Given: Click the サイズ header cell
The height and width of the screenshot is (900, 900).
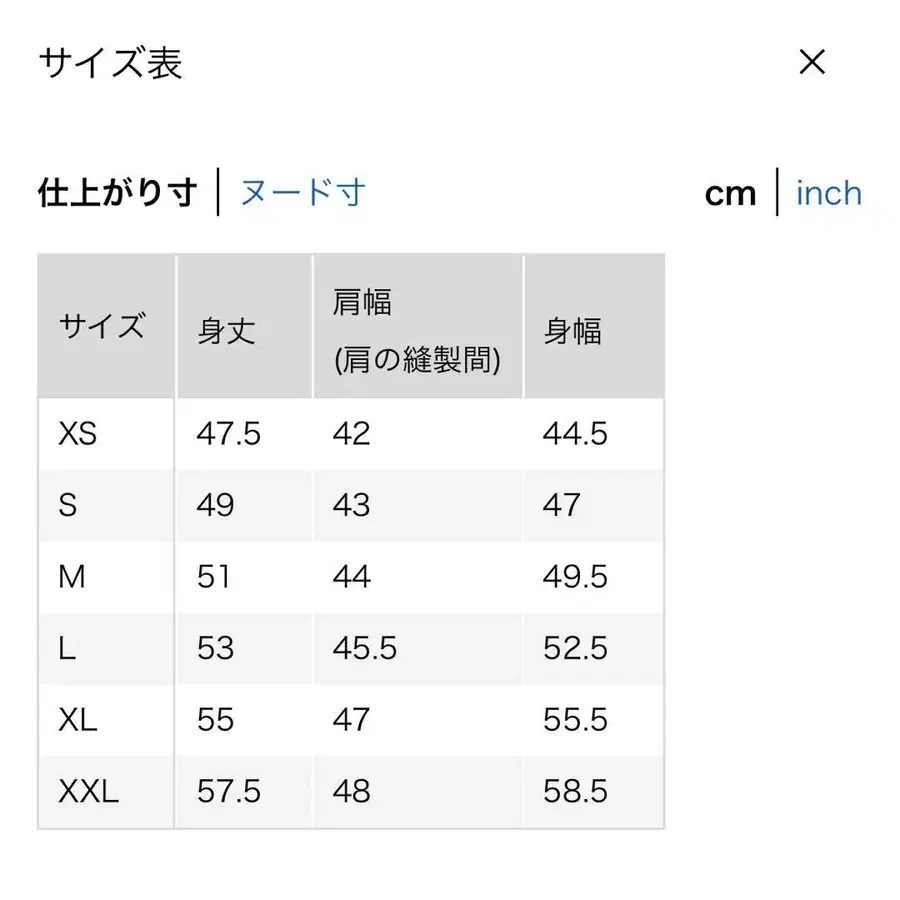Looking at the screenshot, I should tap(103, 325).
